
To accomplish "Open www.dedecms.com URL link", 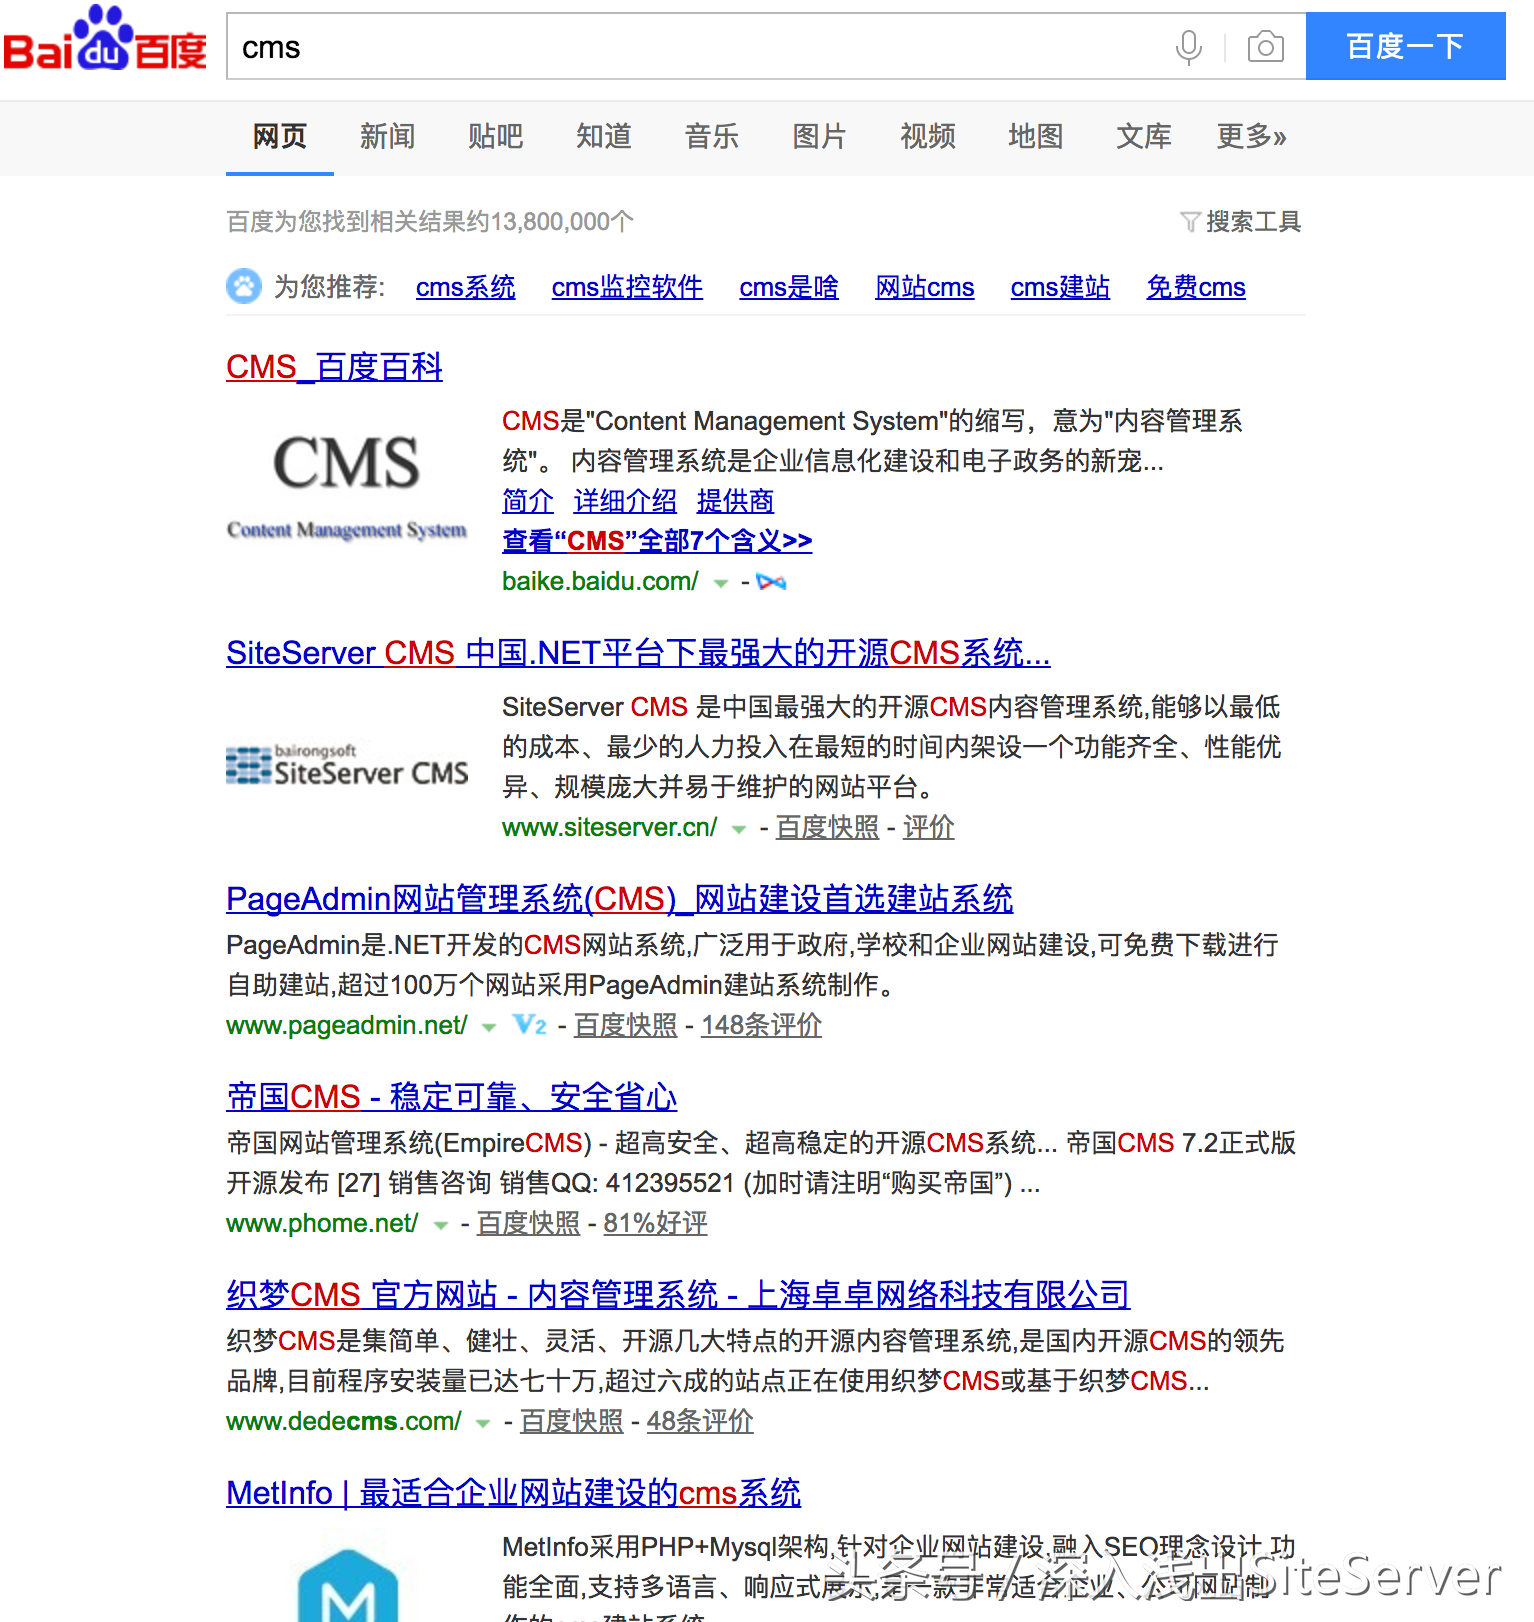I will 344,1421.
